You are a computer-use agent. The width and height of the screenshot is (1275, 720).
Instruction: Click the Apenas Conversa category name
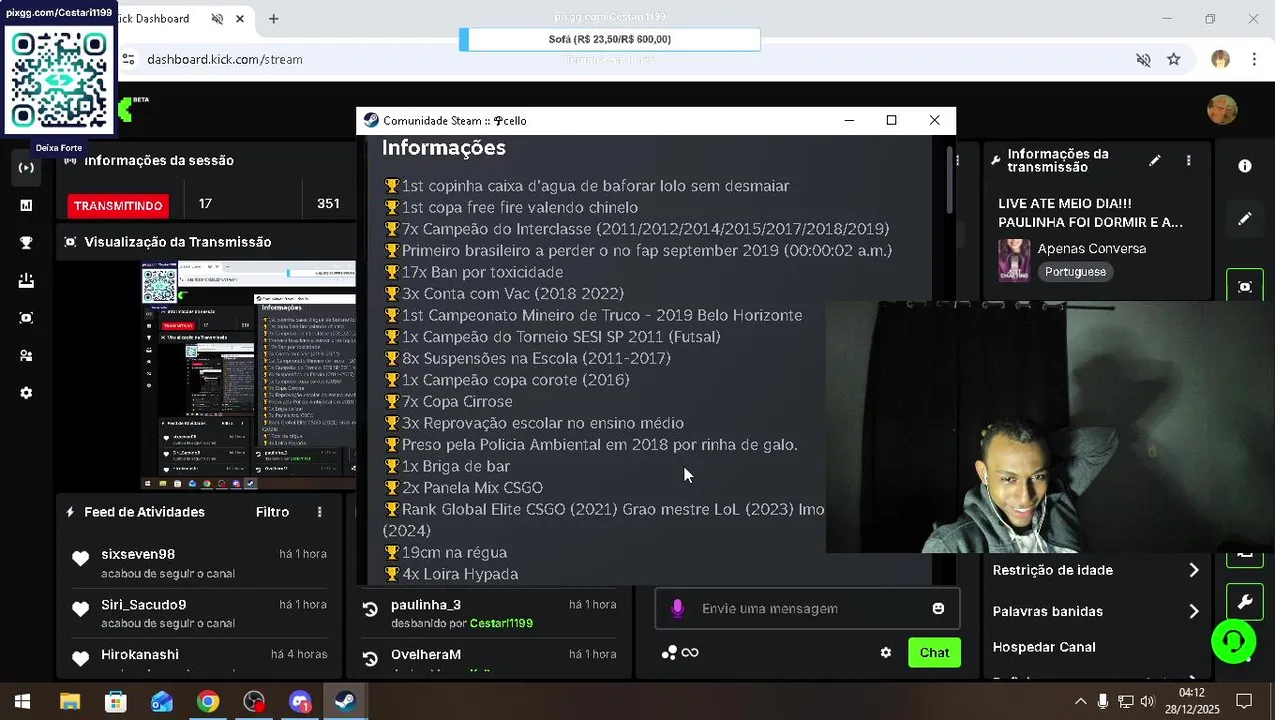tap(1092, 248)
